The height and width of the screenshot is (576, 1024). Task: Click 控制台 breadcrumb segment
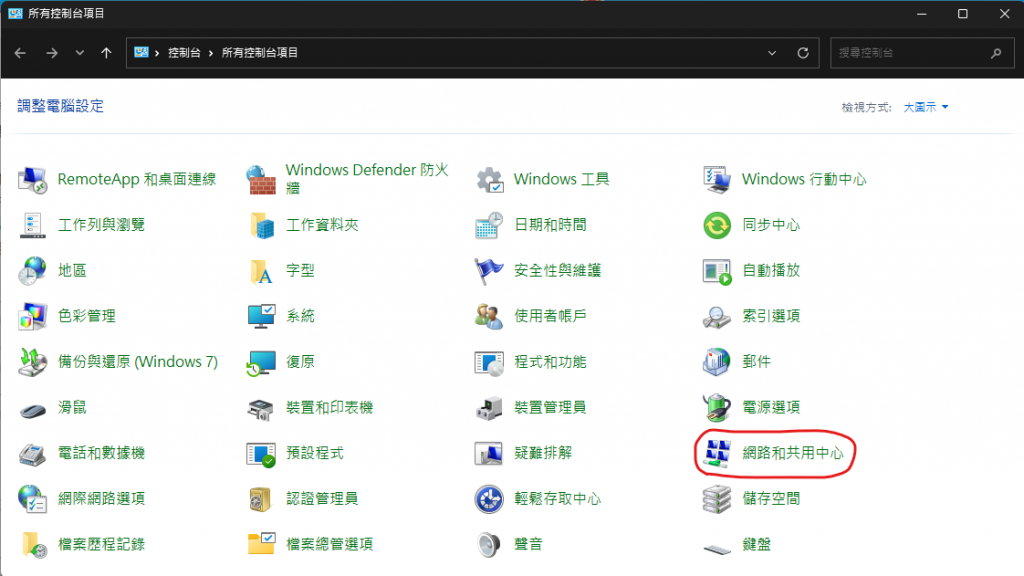point(184,53)
